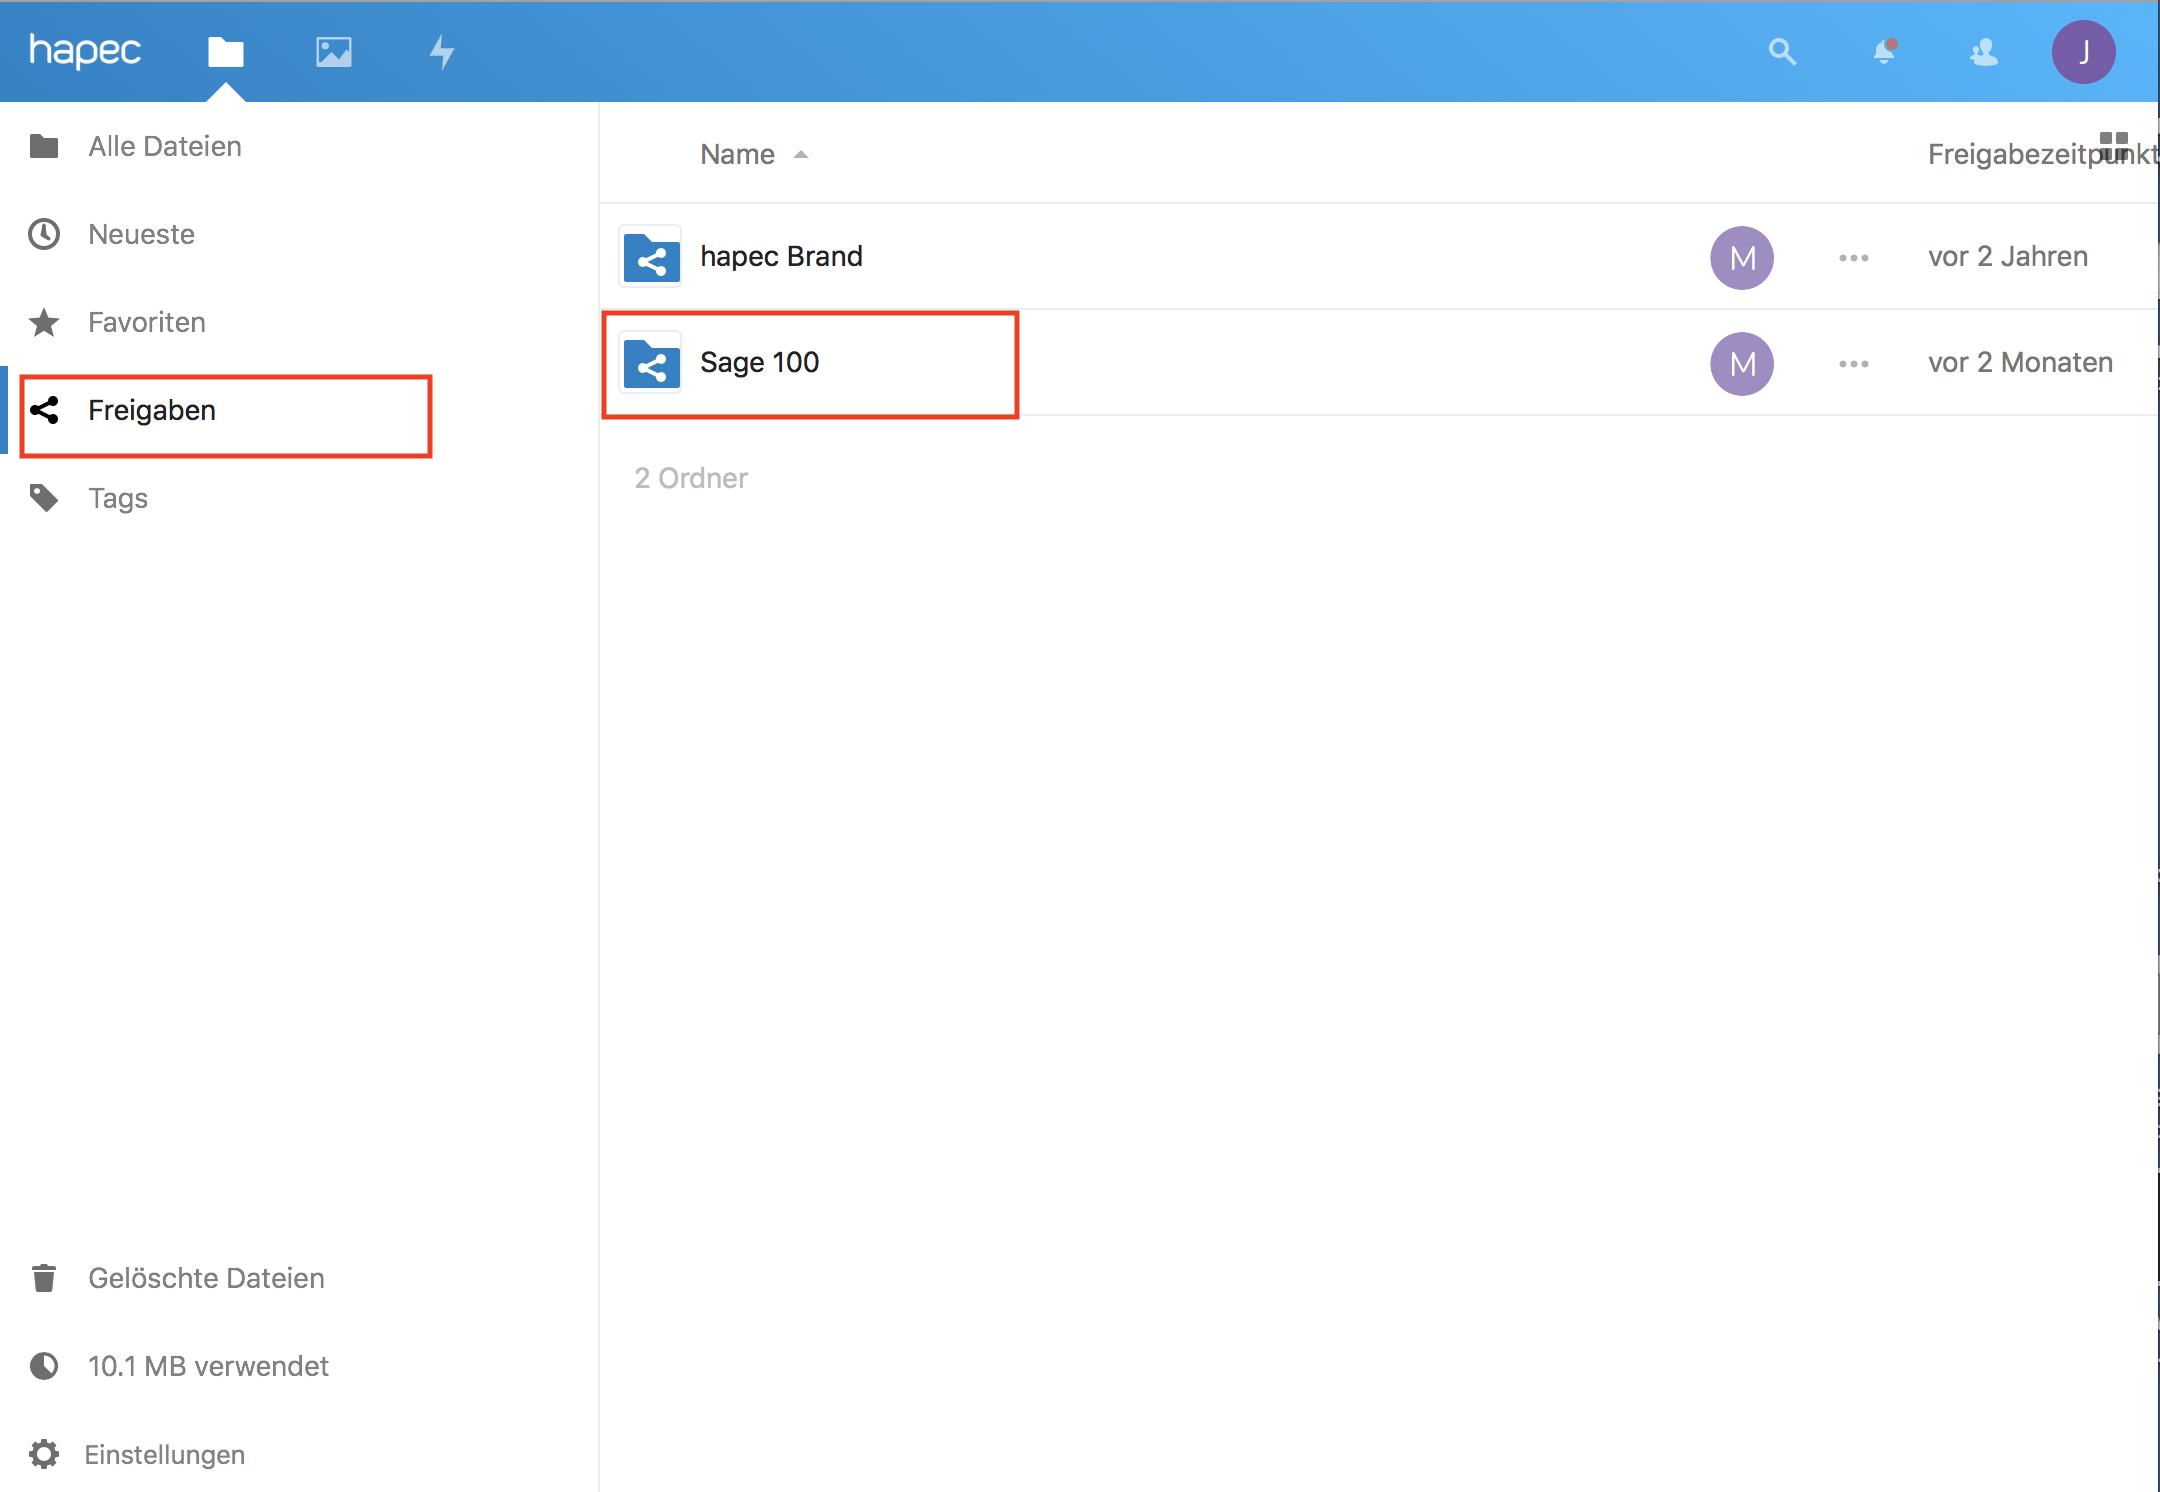This screenshot has height=1492, width=2160.
Task: Click the hapec logo
Action: point(85,50)
